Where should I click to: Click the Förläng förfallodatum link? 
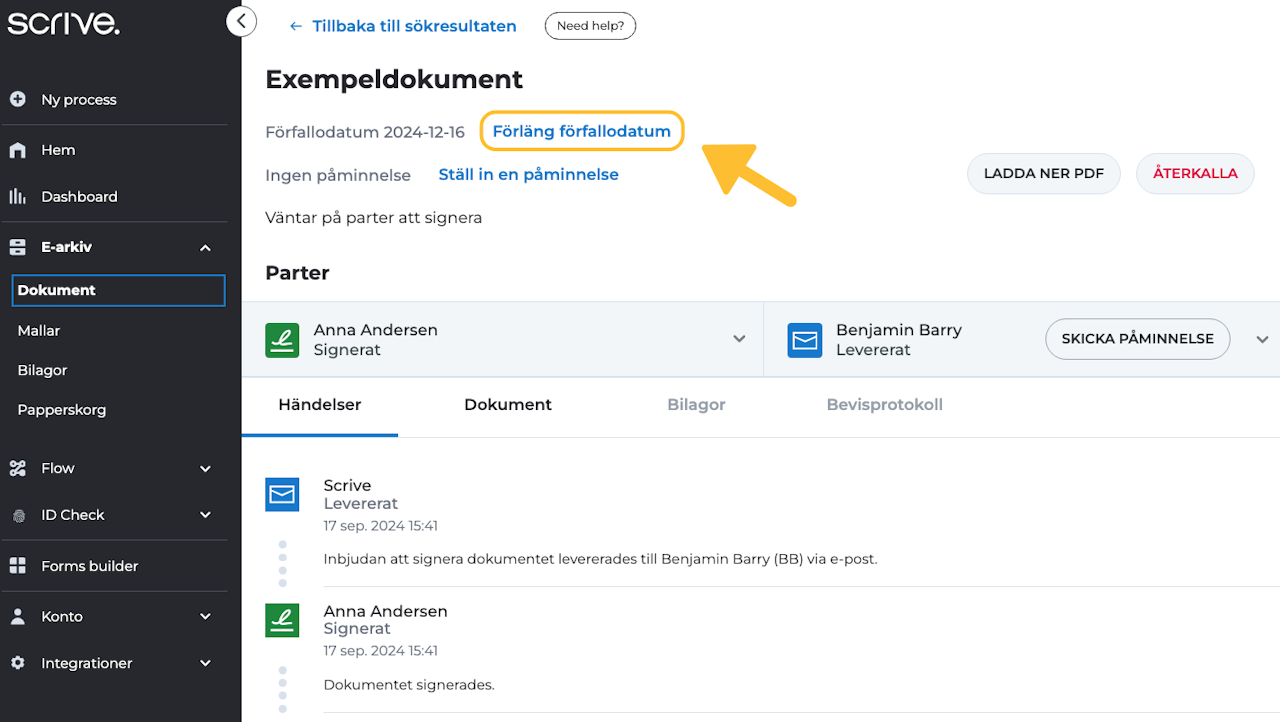581,132
